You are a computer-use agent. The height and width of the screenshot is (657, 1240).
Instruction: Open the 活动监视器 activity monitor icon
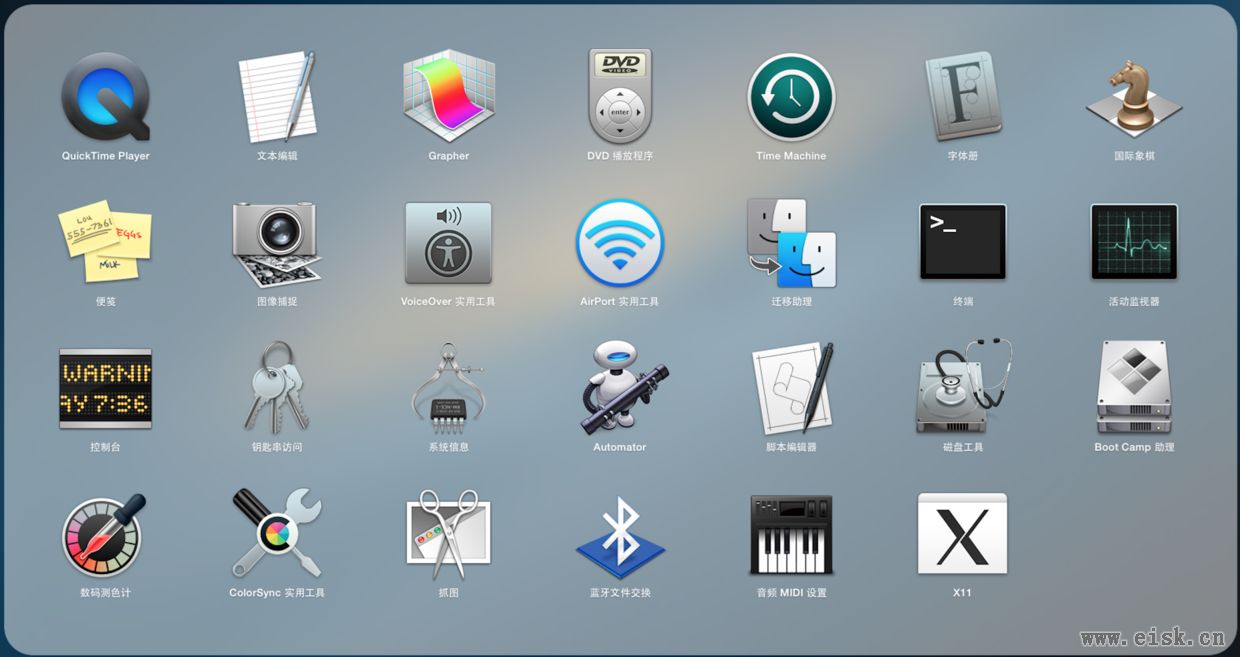click(1134, 242)
